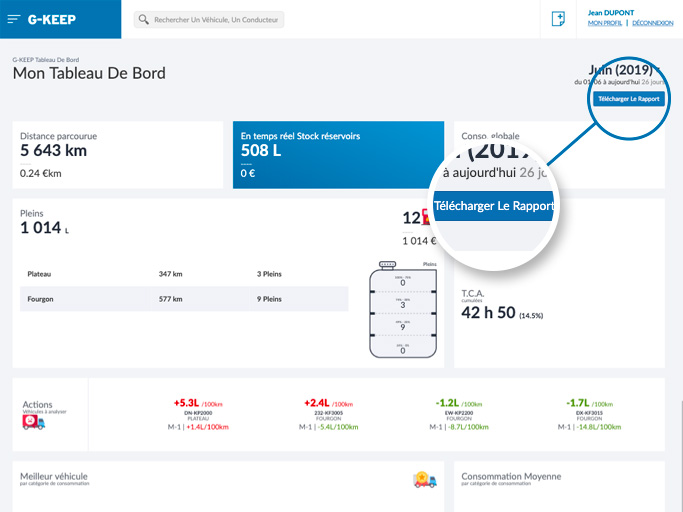The image size is (683, 512).
Task: Select the Plateau row in the table
Action: 183,273
